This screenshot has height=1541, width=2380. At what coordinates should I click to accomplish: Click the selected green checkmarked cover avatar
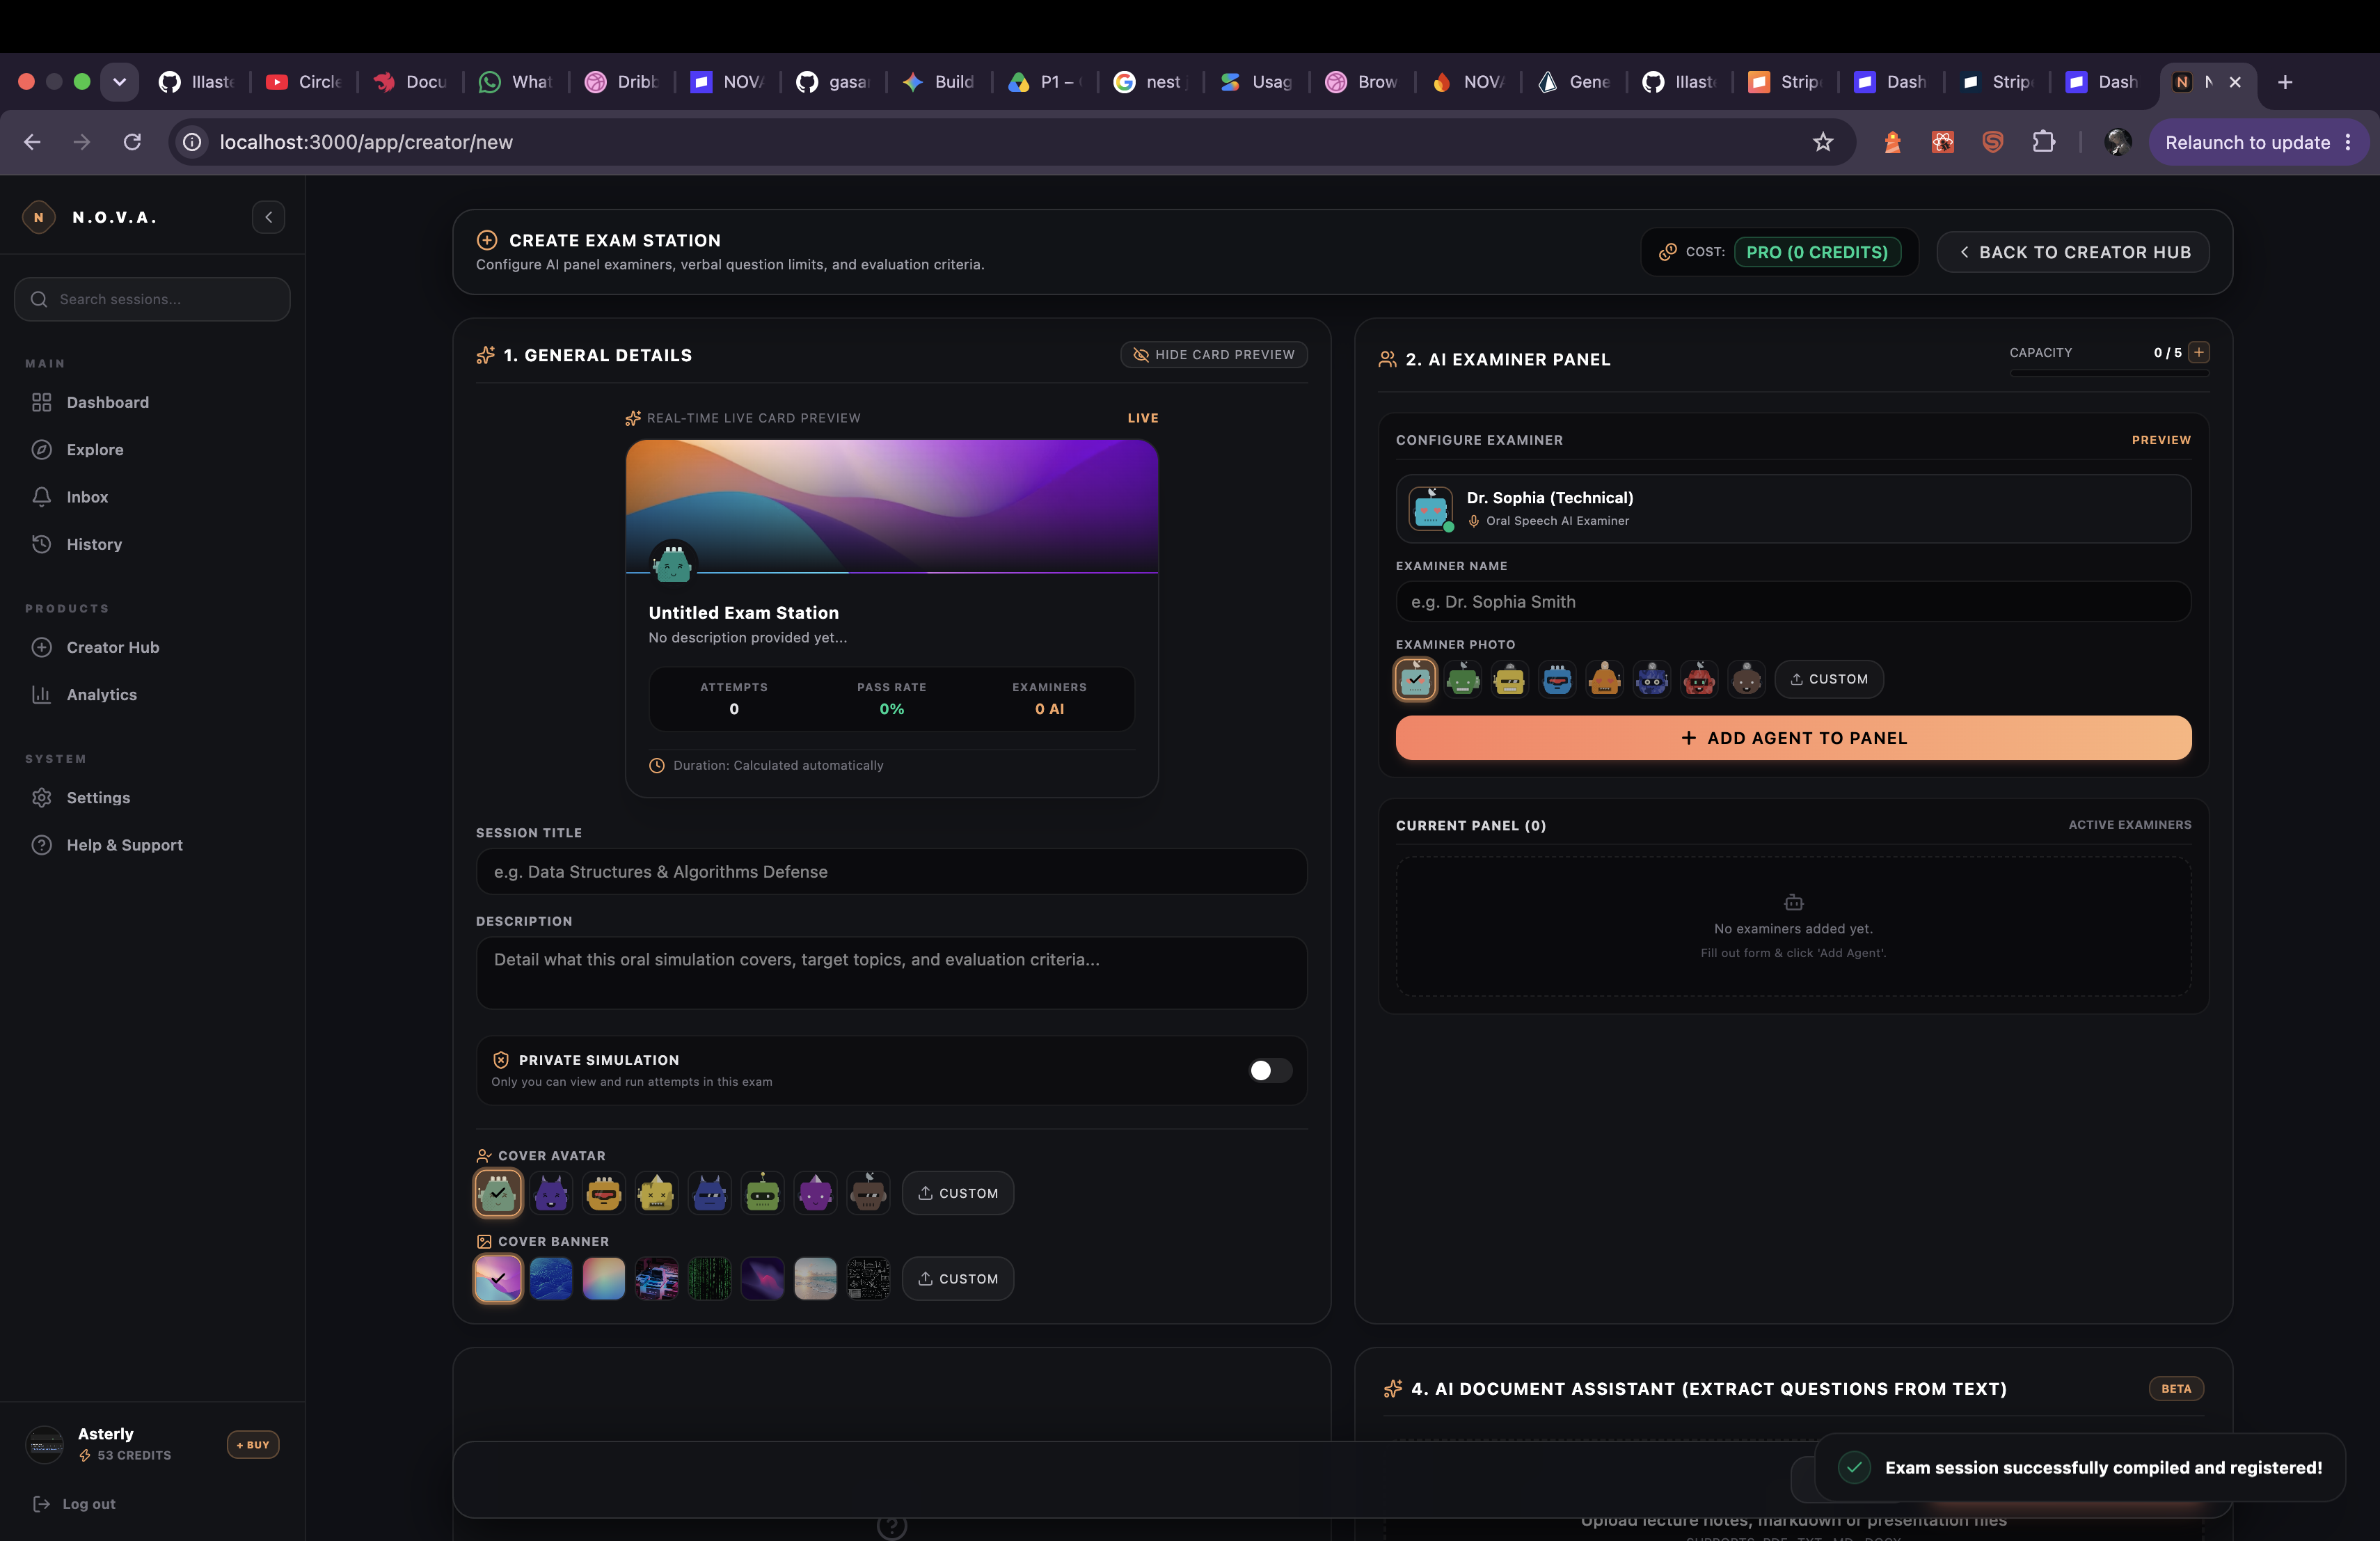point(498,1193)
